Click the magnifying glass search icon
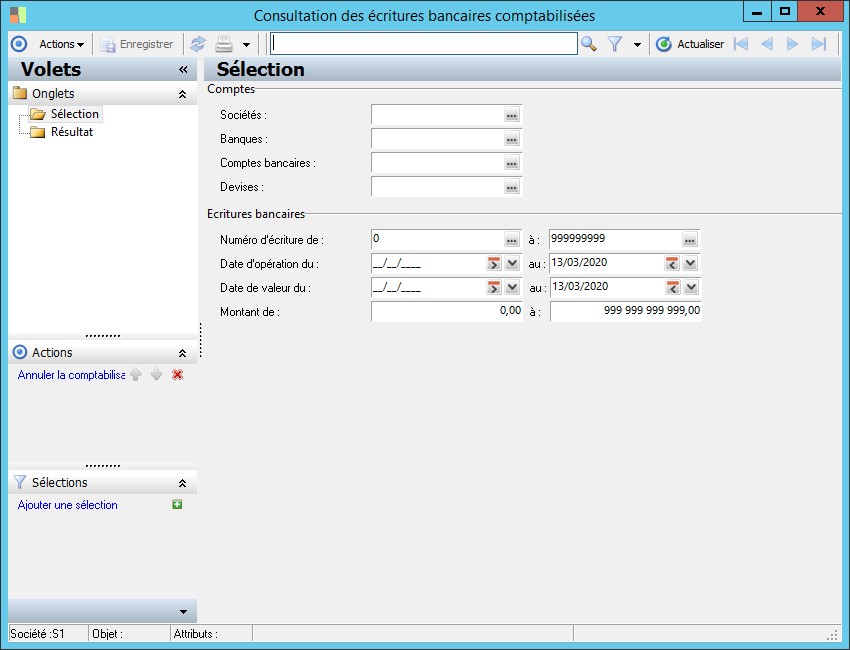The image size is (850, 650). pos(589,44)
